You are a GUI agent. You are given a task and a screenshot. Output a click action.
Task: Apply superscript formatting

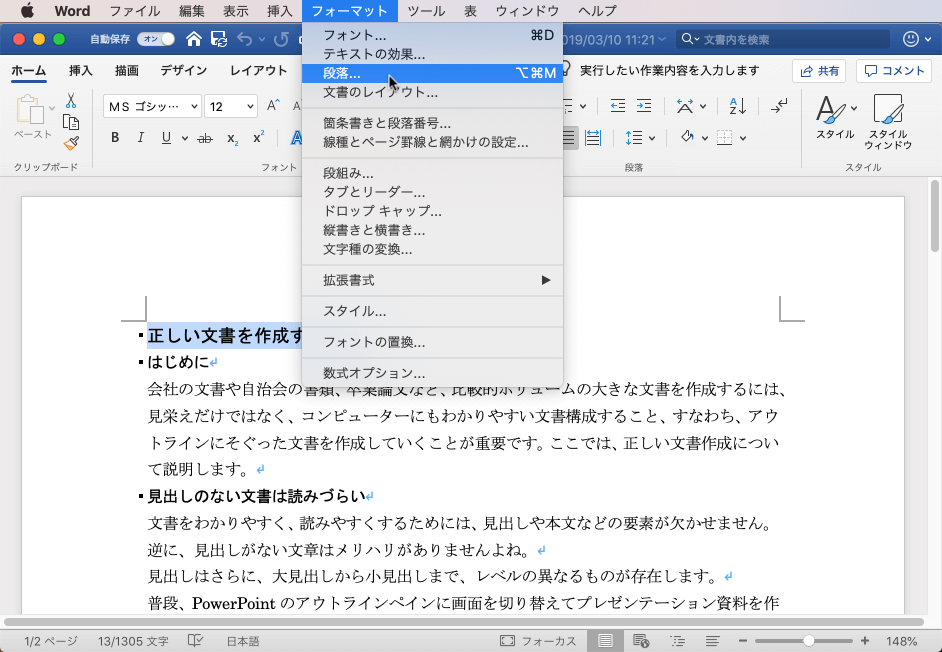click(x=258, y=138)
